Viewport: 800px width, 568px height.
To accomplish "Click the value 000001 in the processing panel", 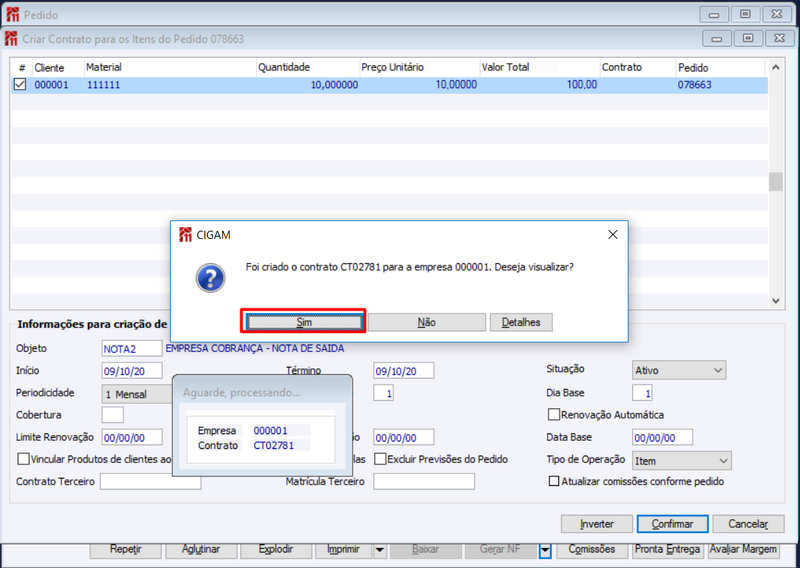I will [270, 430].
